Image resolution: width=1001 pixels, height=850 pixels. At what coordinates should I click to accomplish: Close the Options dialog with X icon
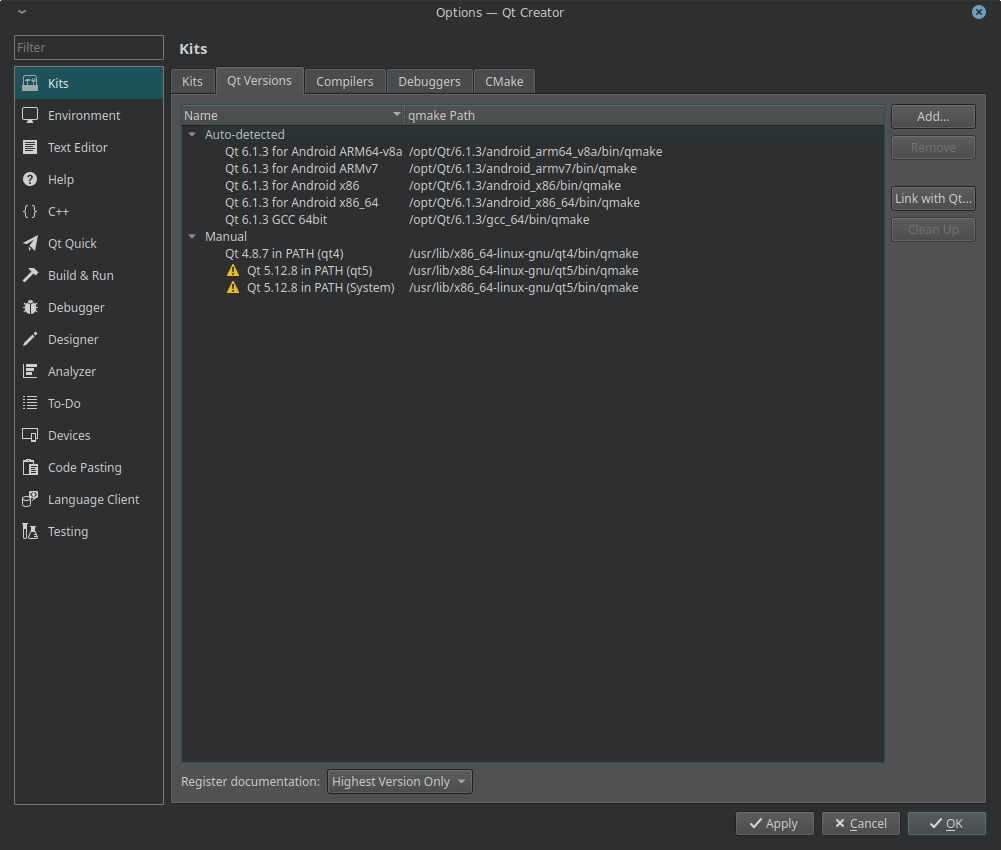point(979,12)
